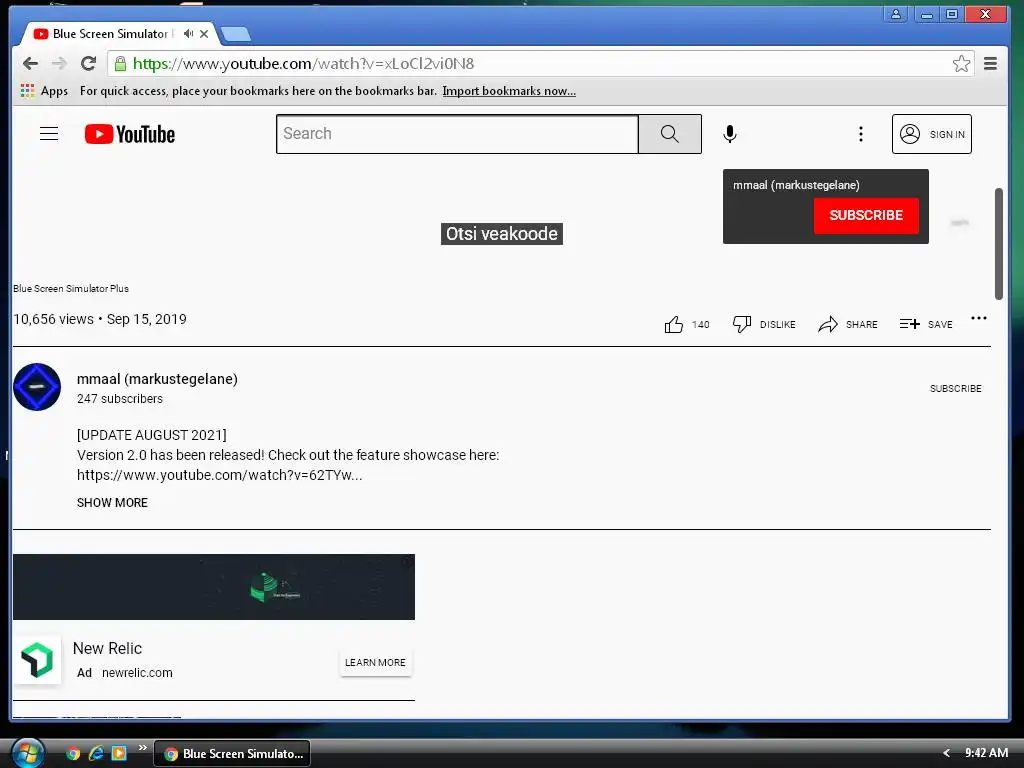This screenshot has width=1024, height=768.
Task: View site security via the padlock icon
Action: 120,63
